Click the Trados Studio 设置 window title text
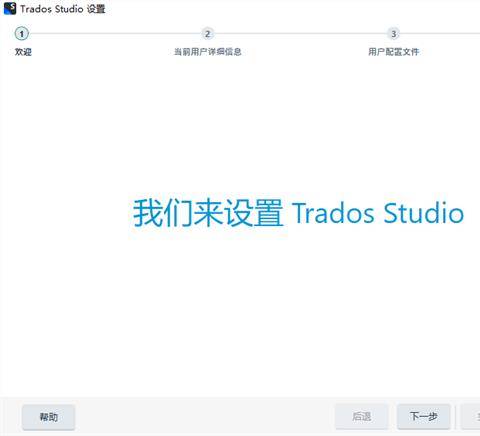Viewport: 480px width, 436px height. 63,9
